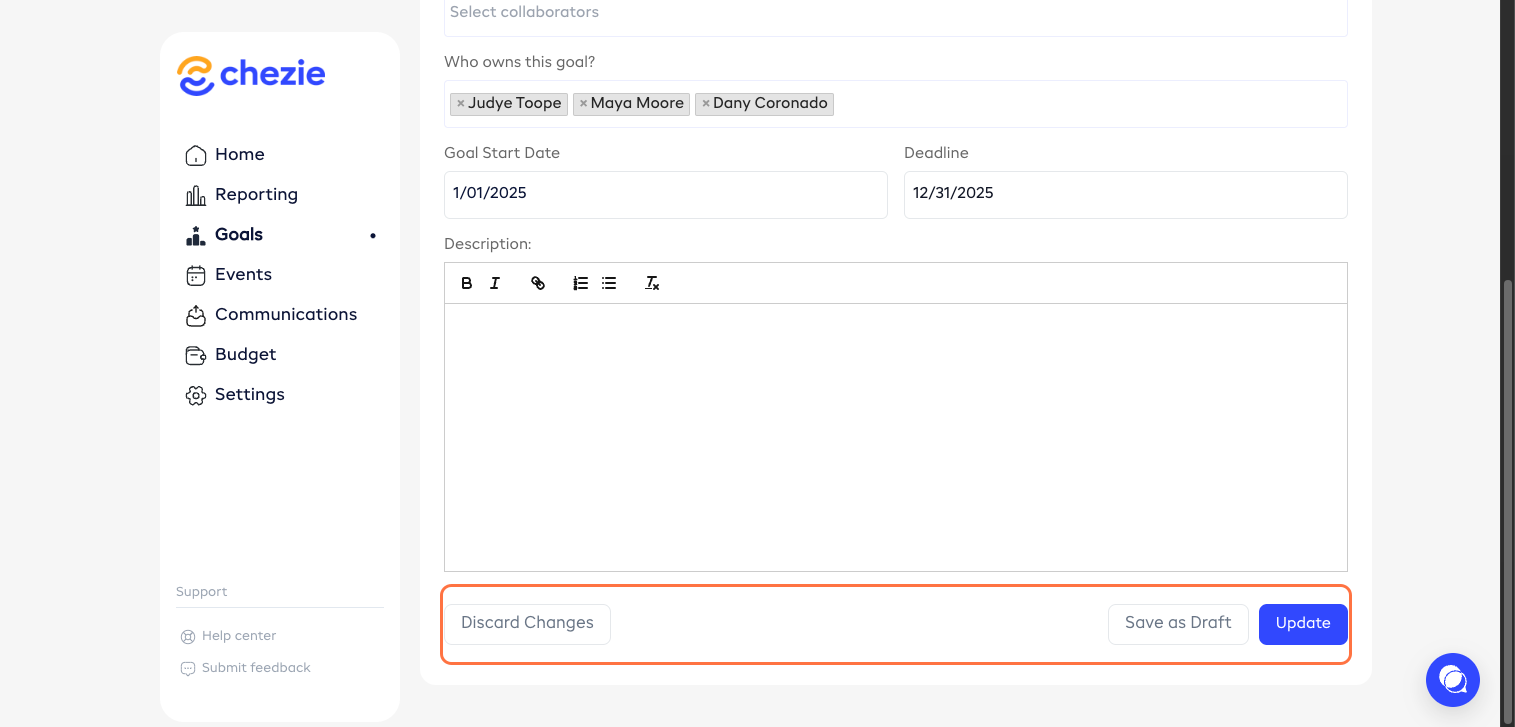Click the Goal Start Date field
Image resolution: width=1515 pixels, height=727 pixels.
[665, 194]
